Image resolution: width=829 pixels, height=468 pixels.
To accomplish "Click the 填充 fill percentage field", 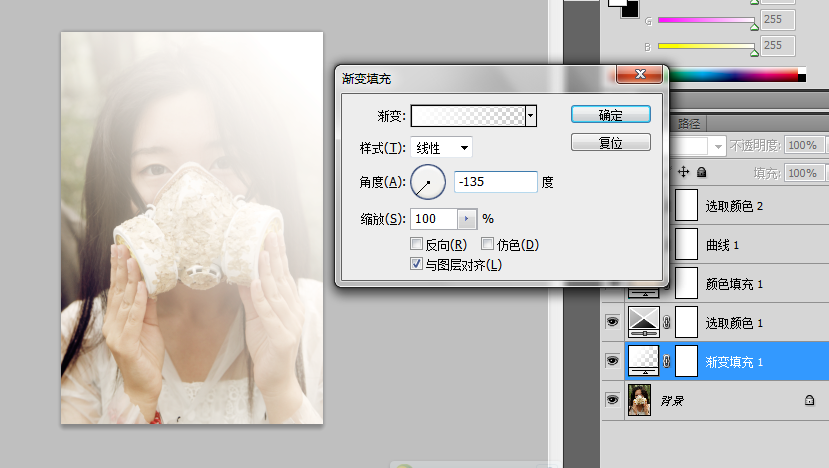I will [804, 173].
